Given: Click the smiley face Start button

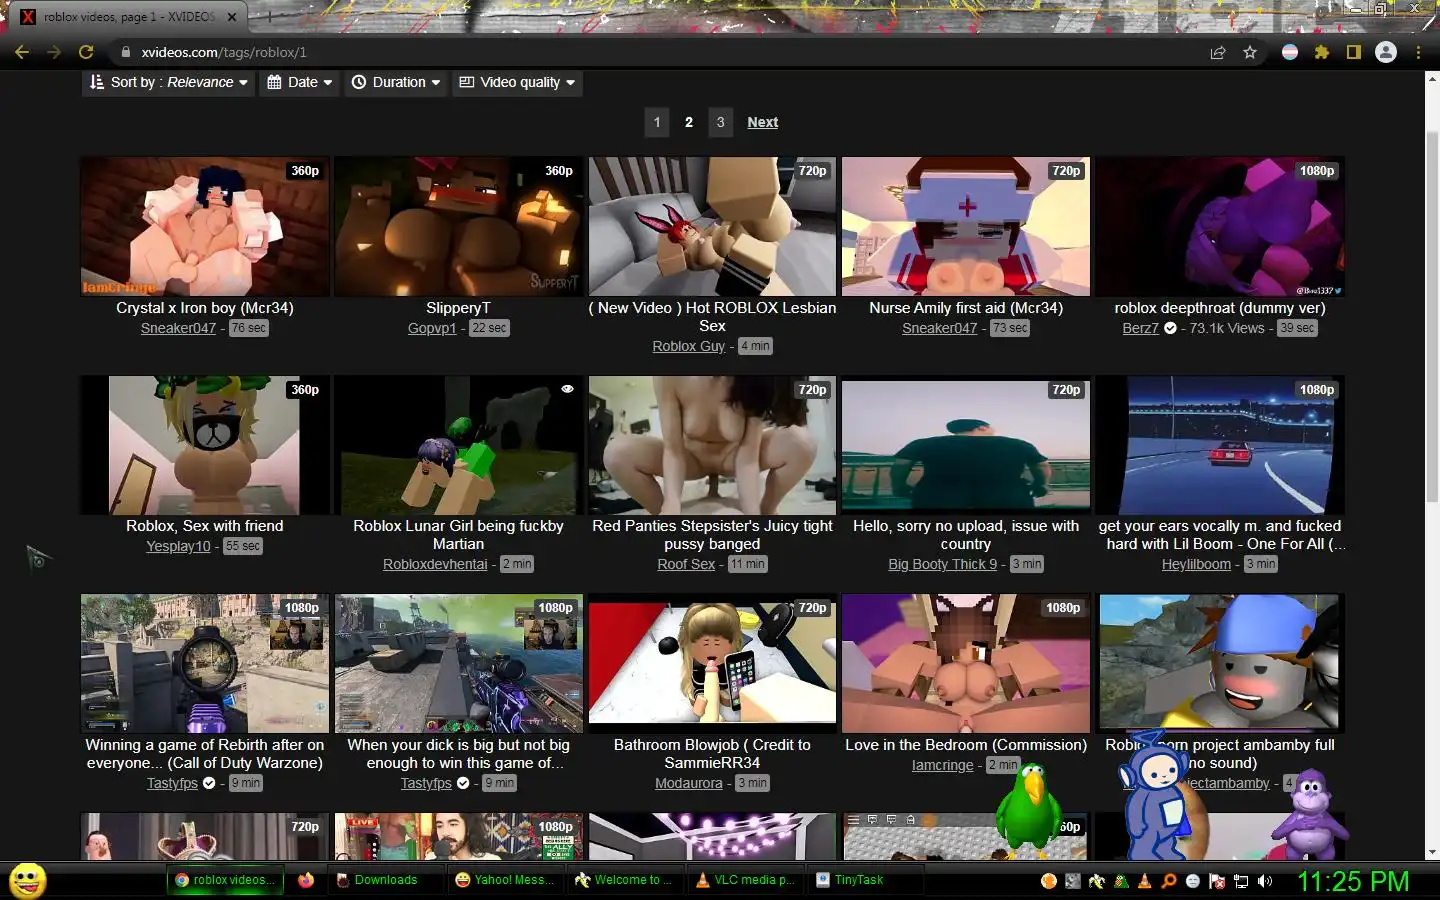Looking at the screenshot, I should coord(27,881).
